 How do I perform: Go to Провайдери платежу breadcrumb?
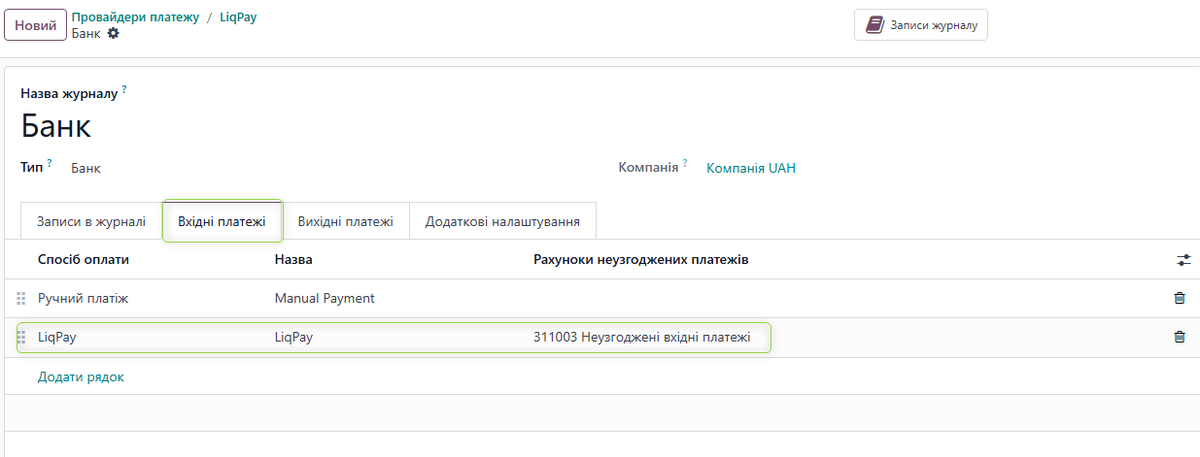coord(136,17)
